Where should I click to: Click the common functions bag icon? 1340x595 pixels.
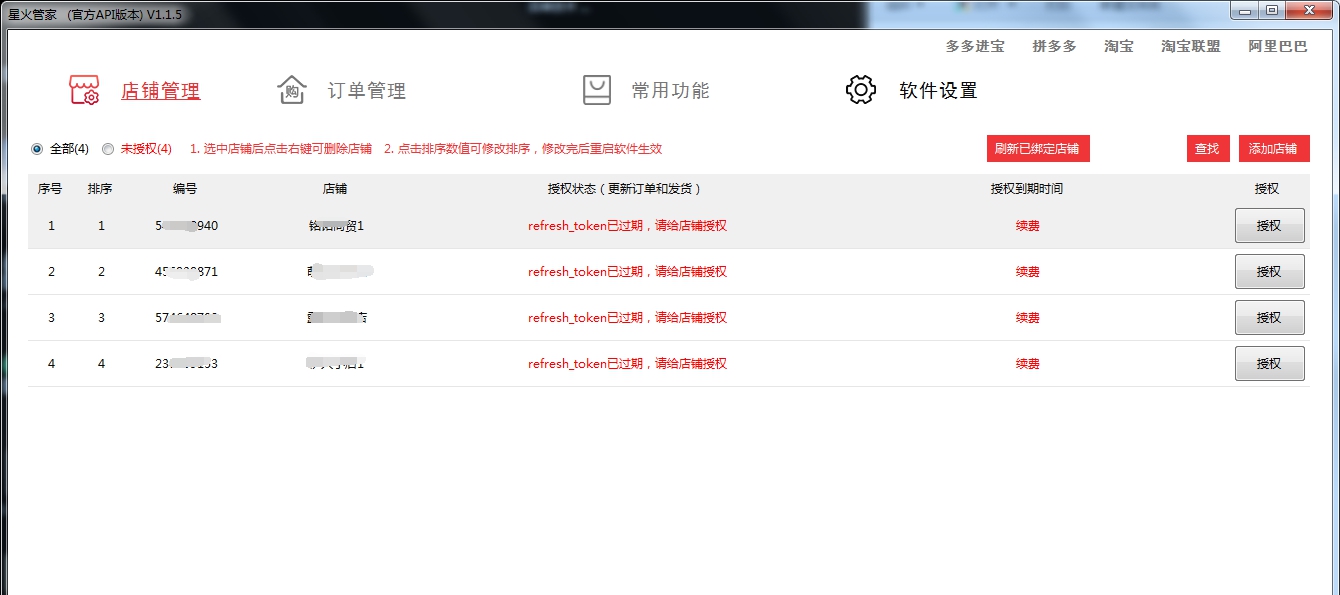pyautogui.click(x=597, y=90)
